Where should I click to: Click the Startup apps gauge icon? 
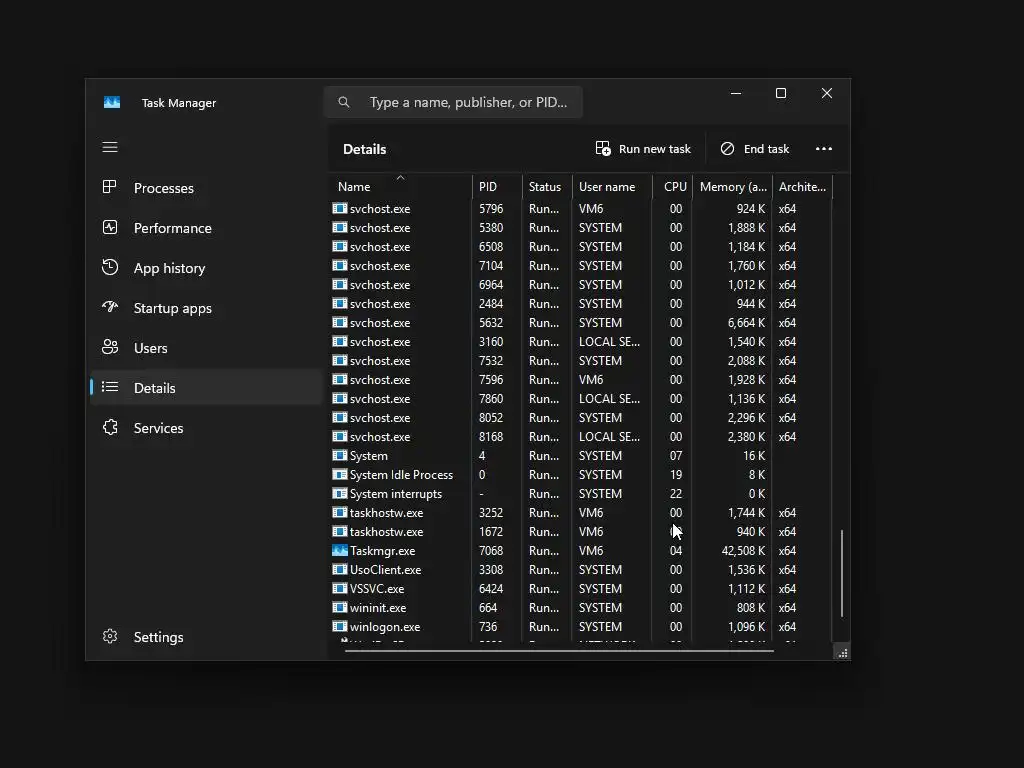click(110, 307)
